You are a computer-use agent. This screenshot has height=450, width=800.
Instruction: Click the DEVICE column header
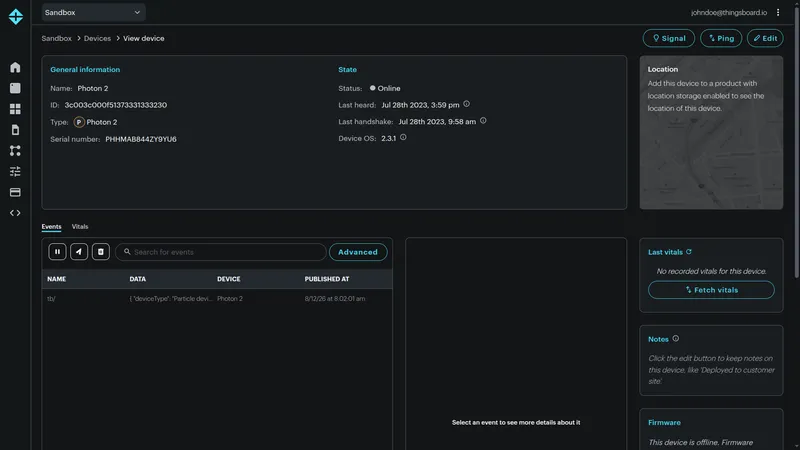click(x=229, y=279)
